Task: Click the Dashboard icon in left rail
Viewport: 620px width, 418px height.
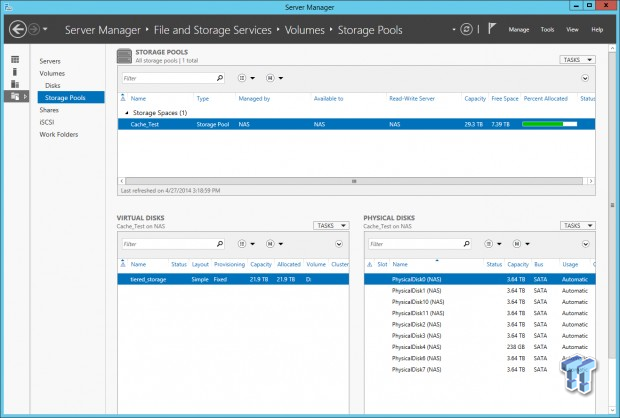Action: 15,59
